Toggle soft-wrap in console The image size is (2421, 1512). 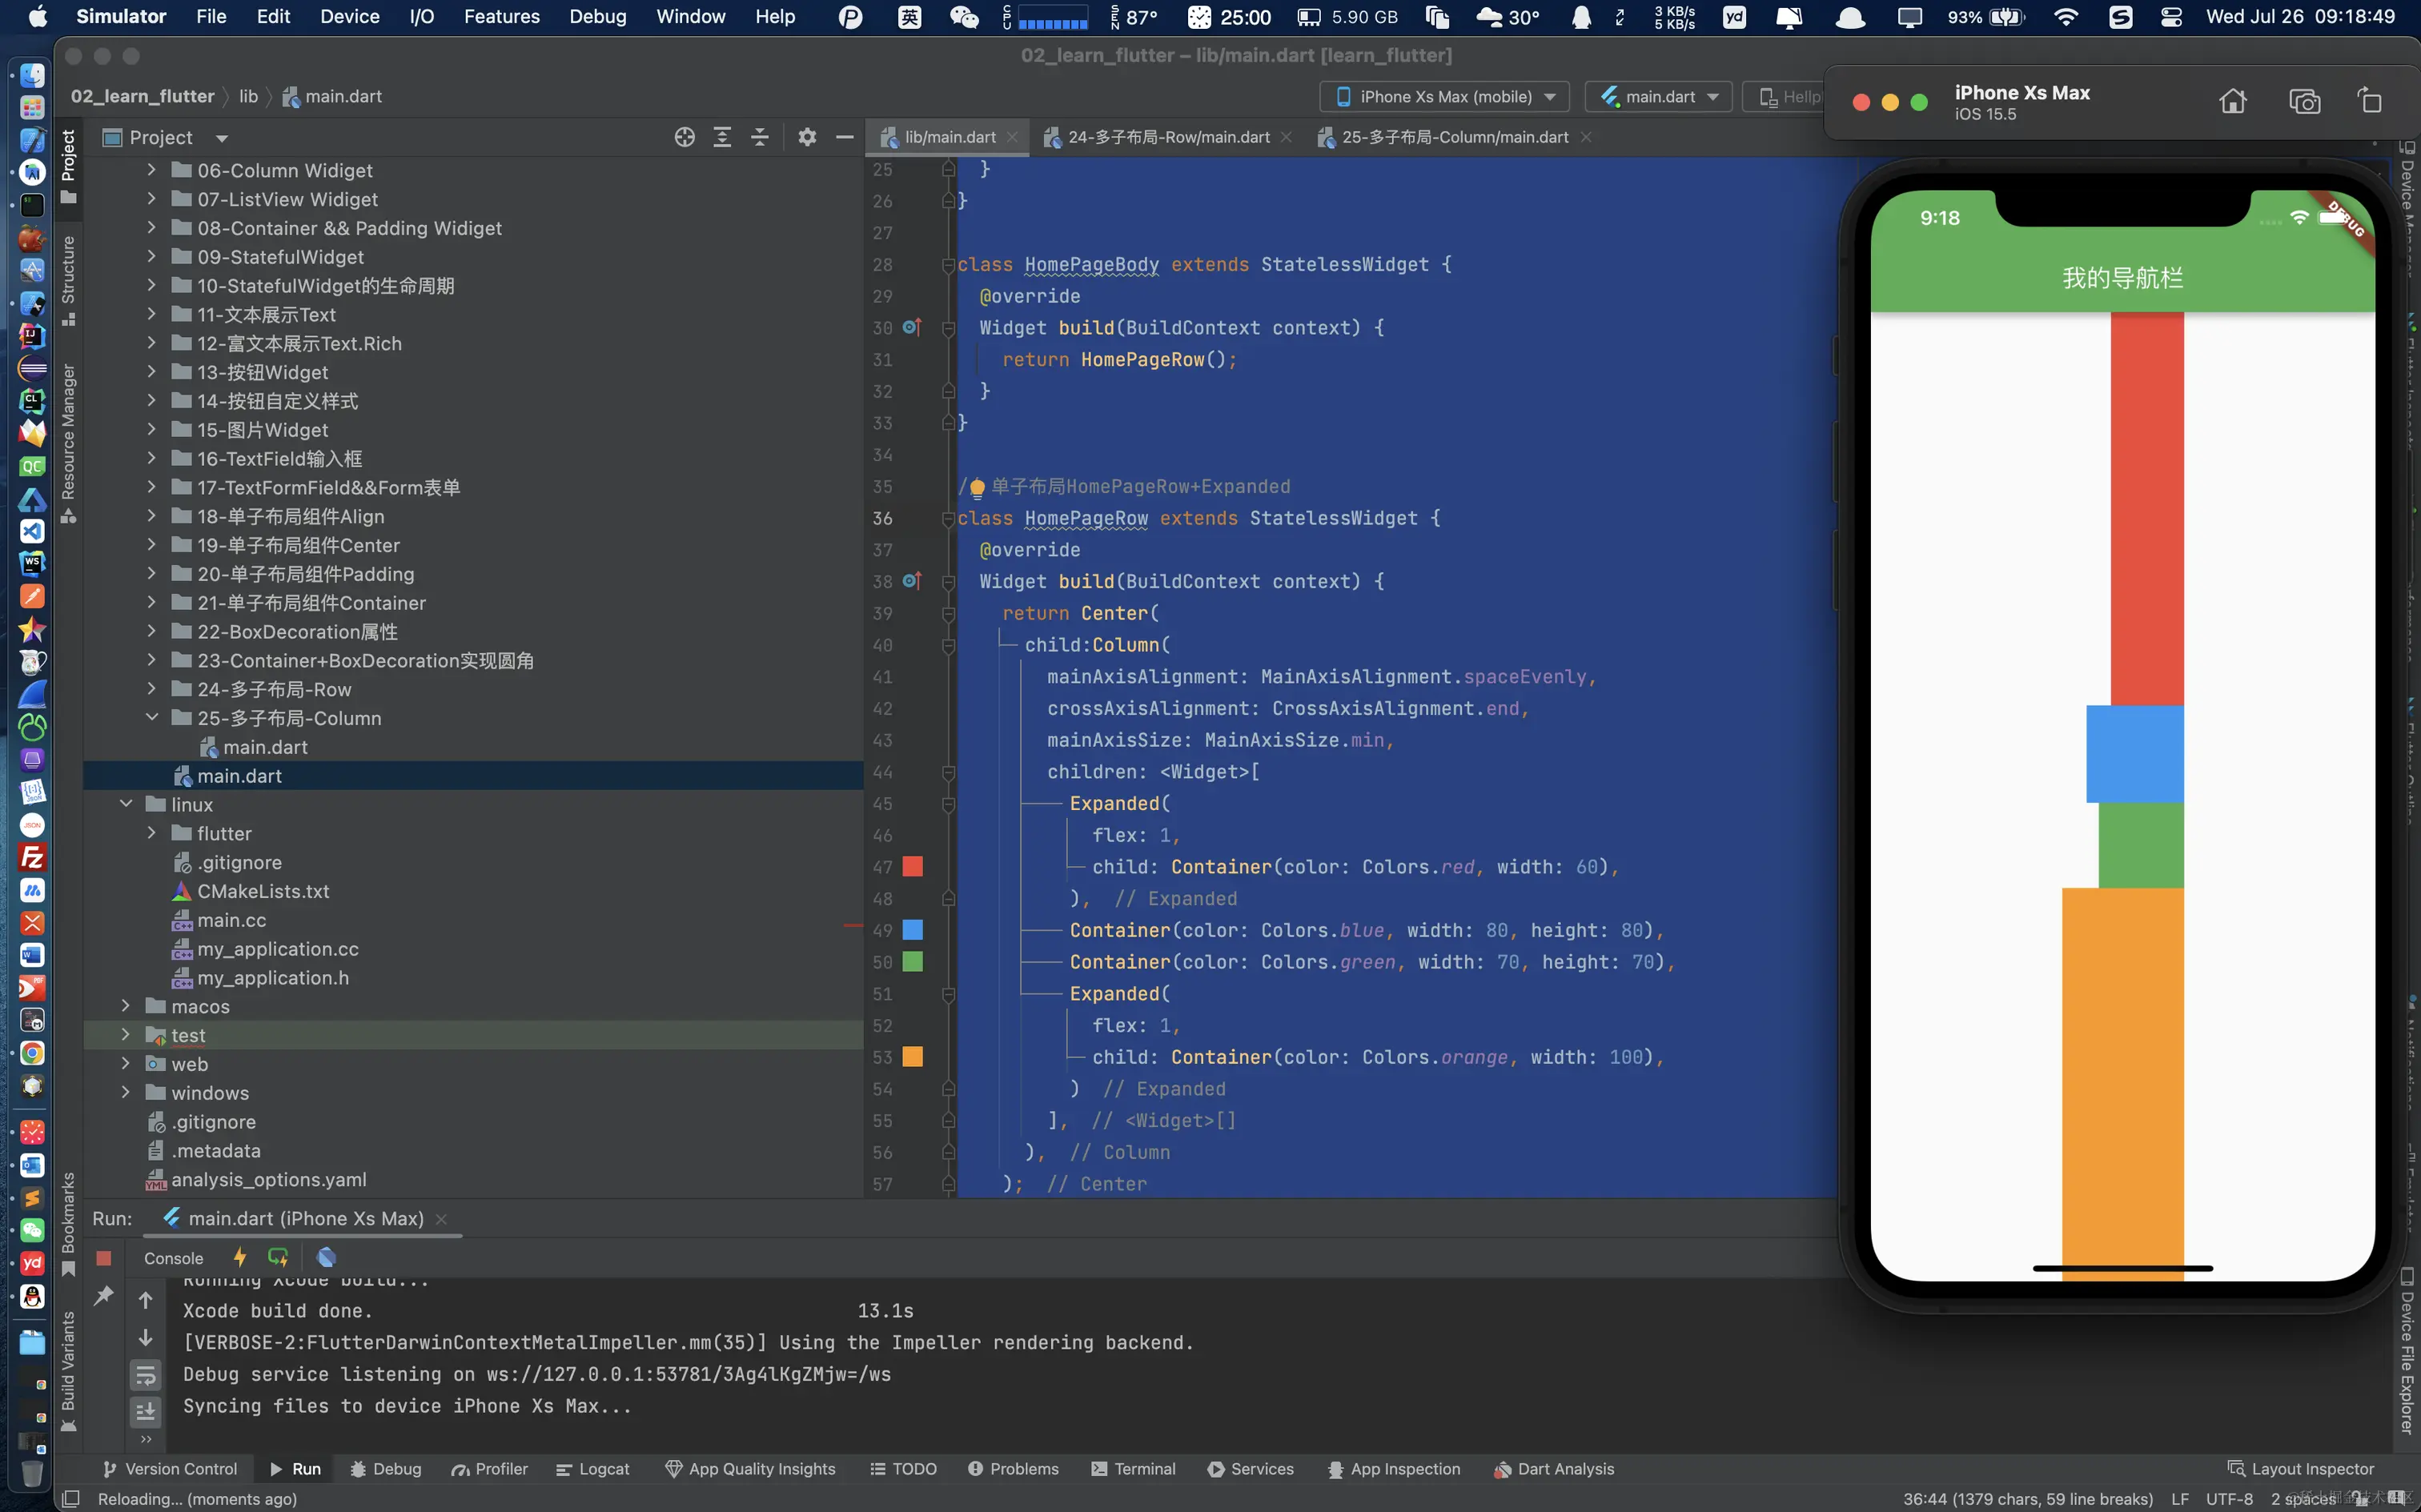(146, 1376)
